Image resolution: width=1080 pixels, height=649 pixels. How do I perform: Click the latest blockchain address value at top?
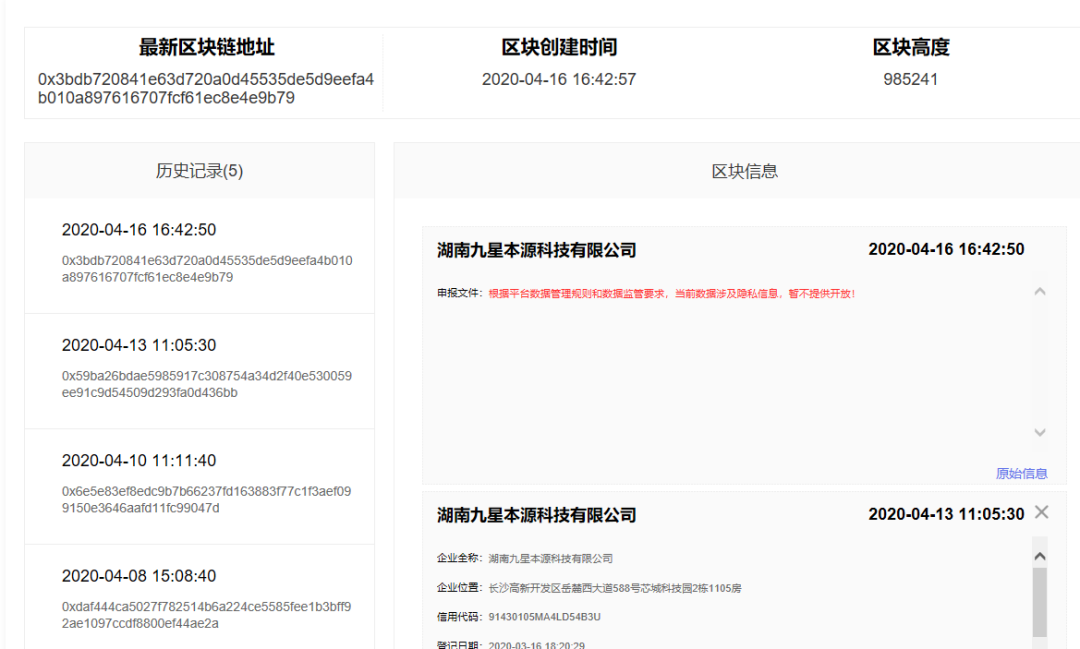coord(206,88)
